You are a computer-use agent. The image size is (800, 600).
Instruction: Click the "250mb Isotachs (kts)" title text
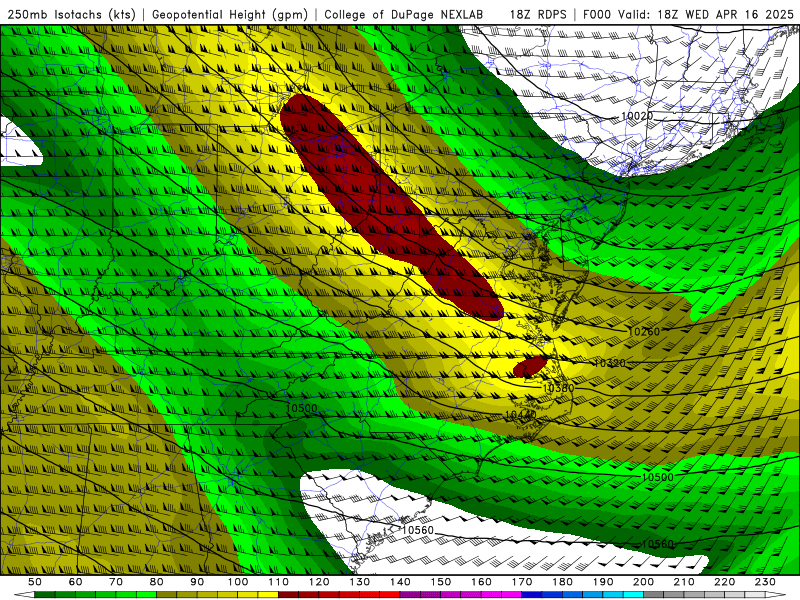point(71,15)
